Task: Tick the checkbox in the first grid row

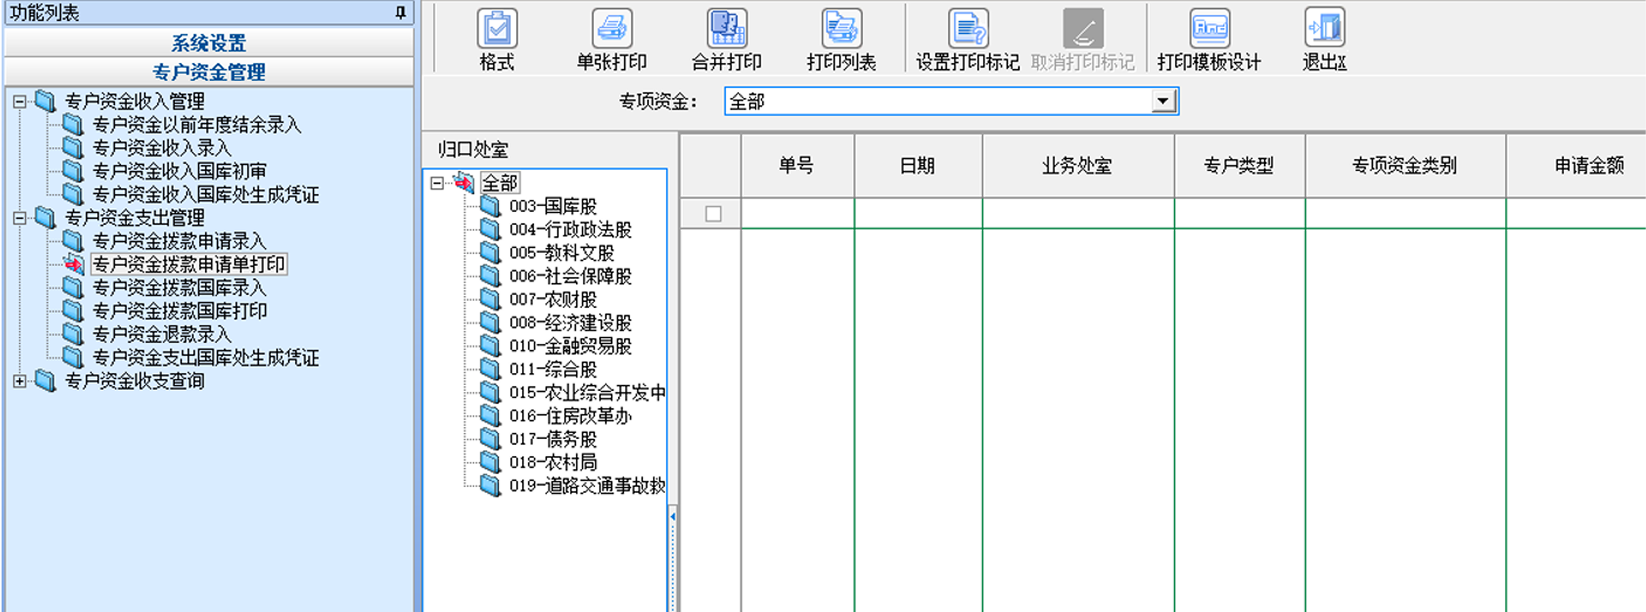Action: pyautogui.click(x=713, y=214)
